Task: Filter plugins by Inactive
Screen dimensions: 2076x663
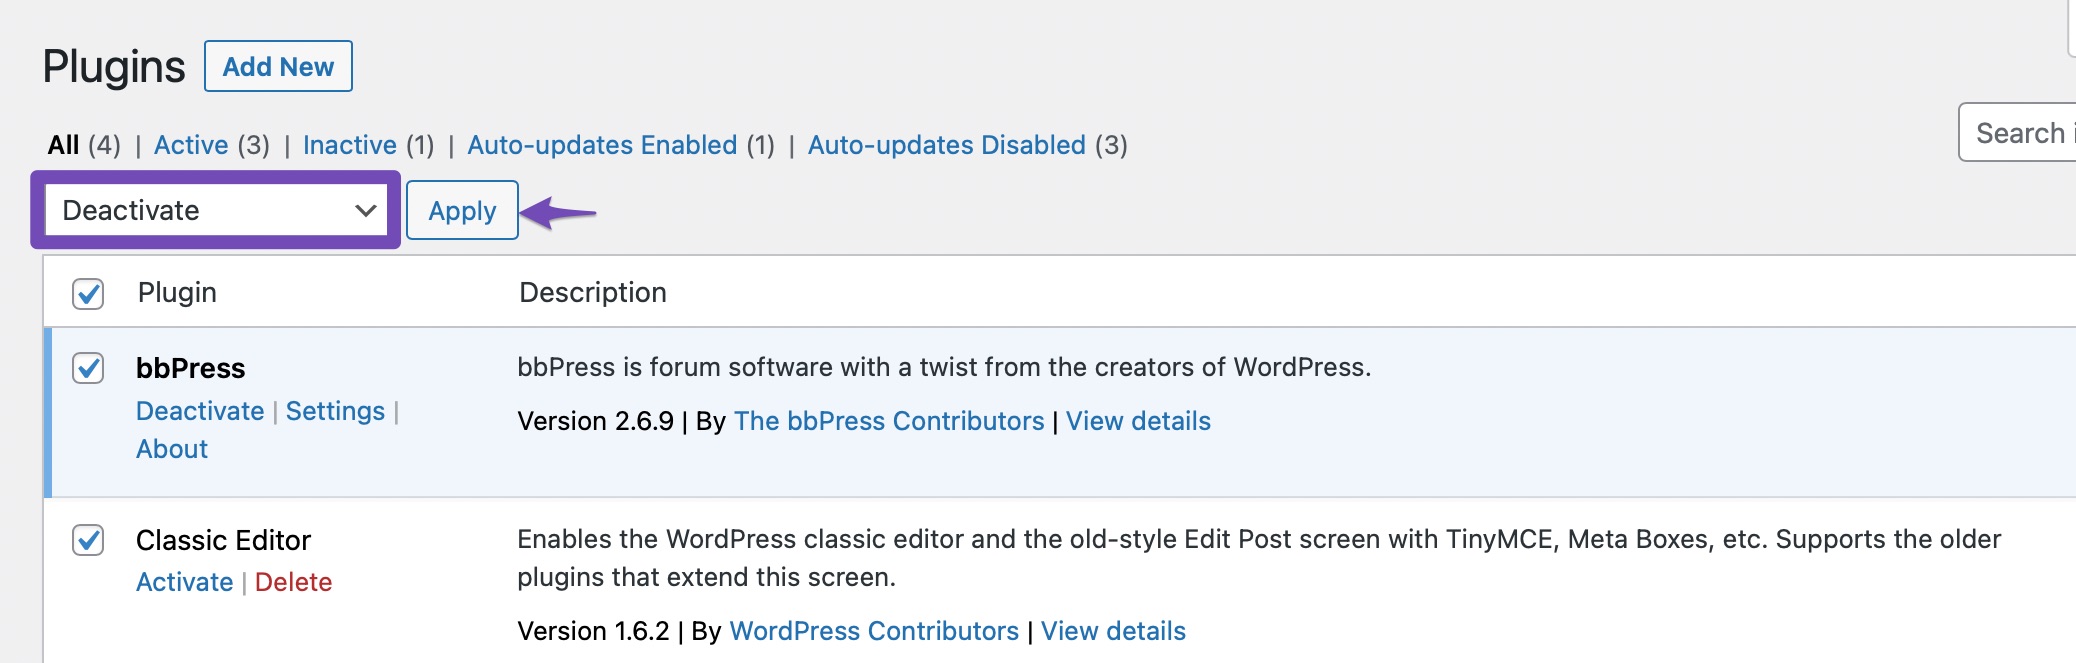Action: (350, 145)
